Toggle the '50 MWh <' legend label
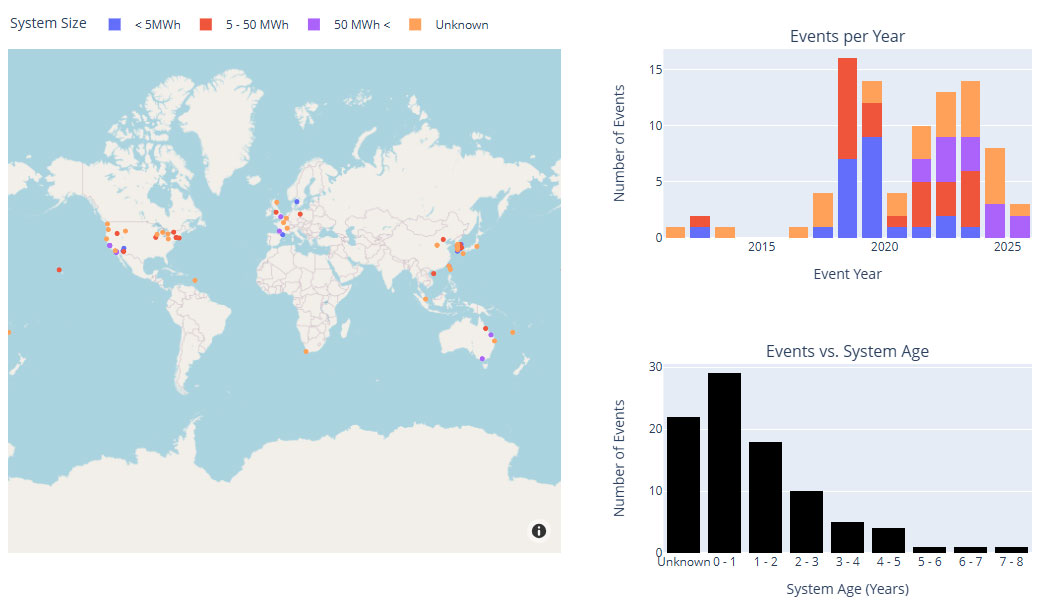This screenshot has height=604, width=1039. click(356, 25)
